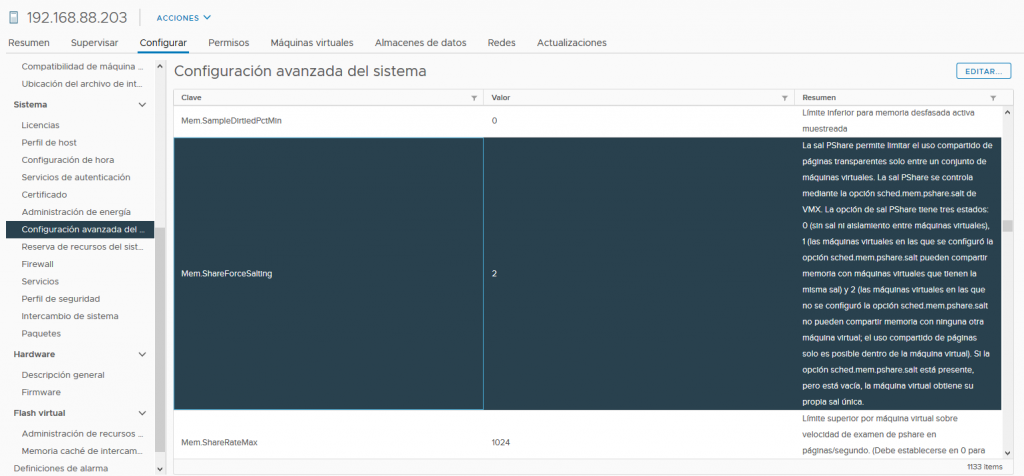Image resolution: width=1024 pixels, height=476 pixels.
Task: Click sidebar scrollbar up arrow
Action: click(x=160, y=66)
